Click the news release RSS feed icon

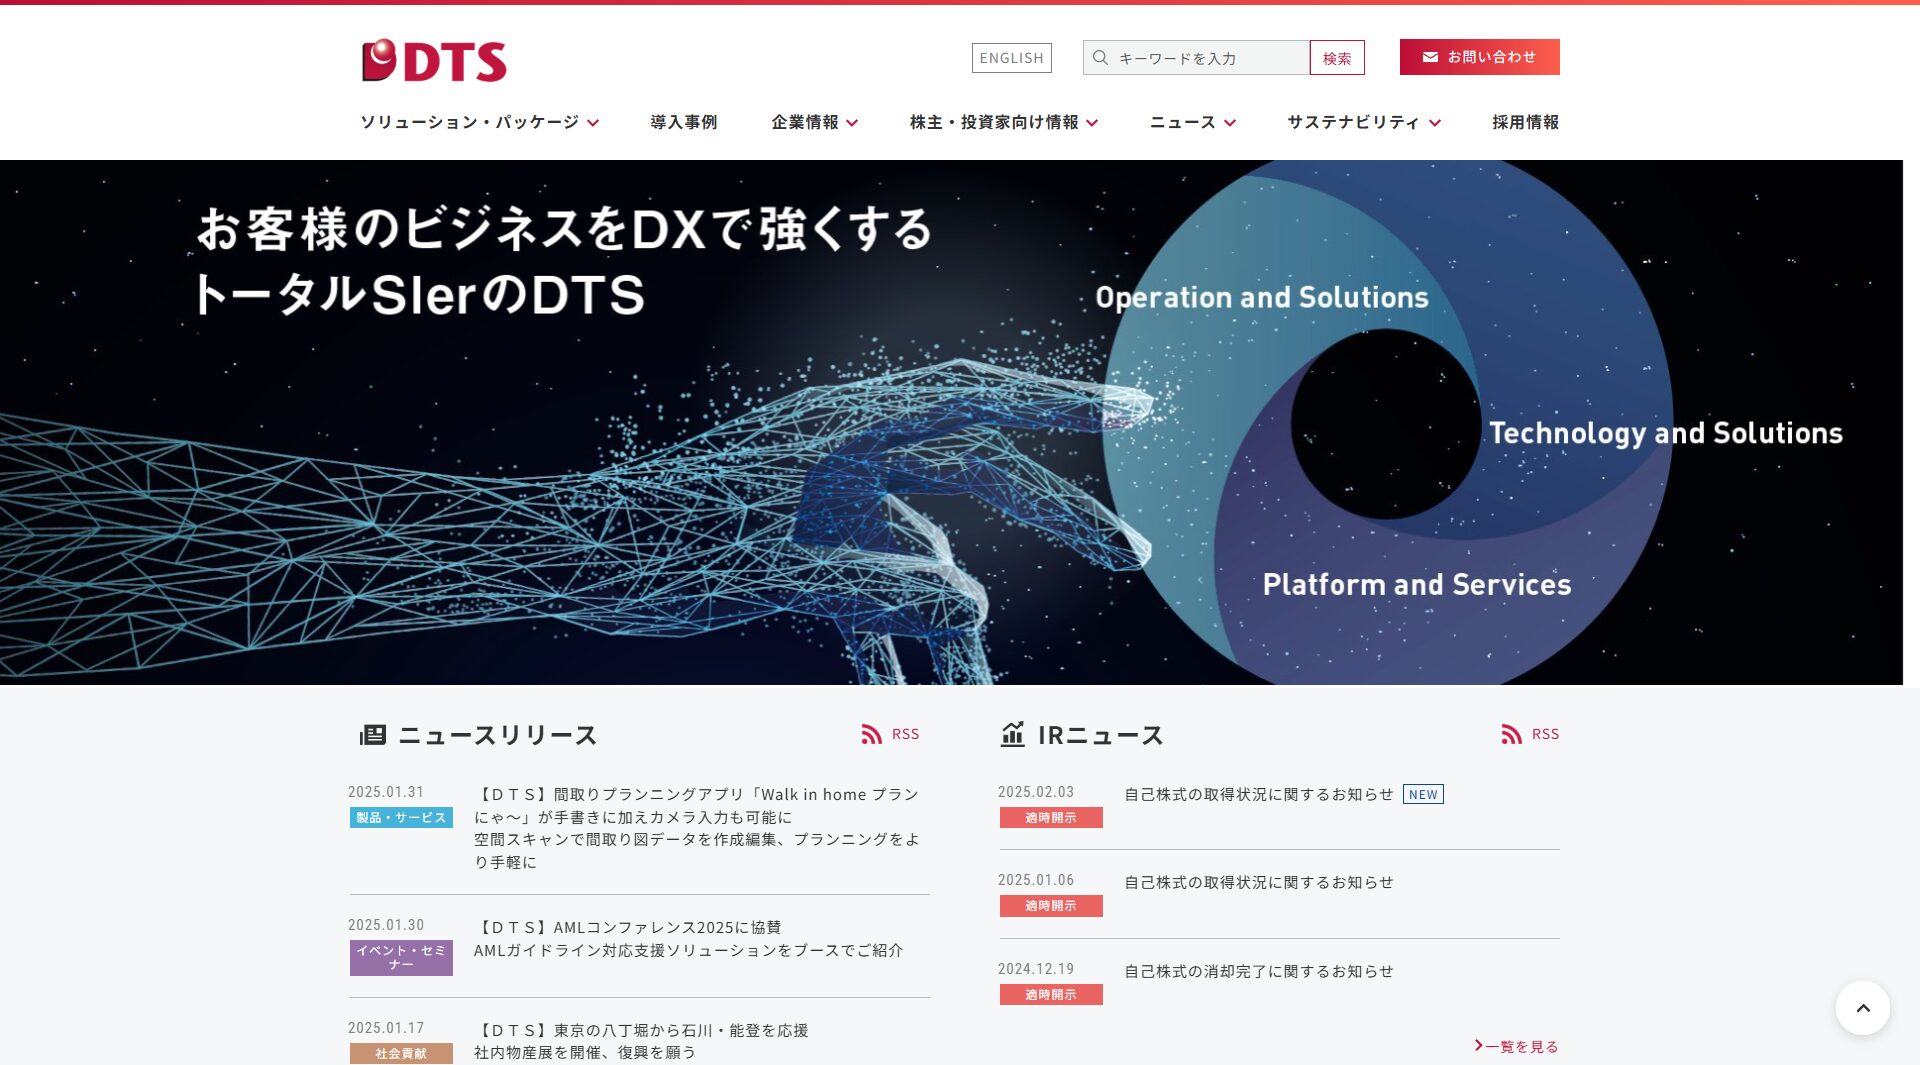click(x=871, y=734)
